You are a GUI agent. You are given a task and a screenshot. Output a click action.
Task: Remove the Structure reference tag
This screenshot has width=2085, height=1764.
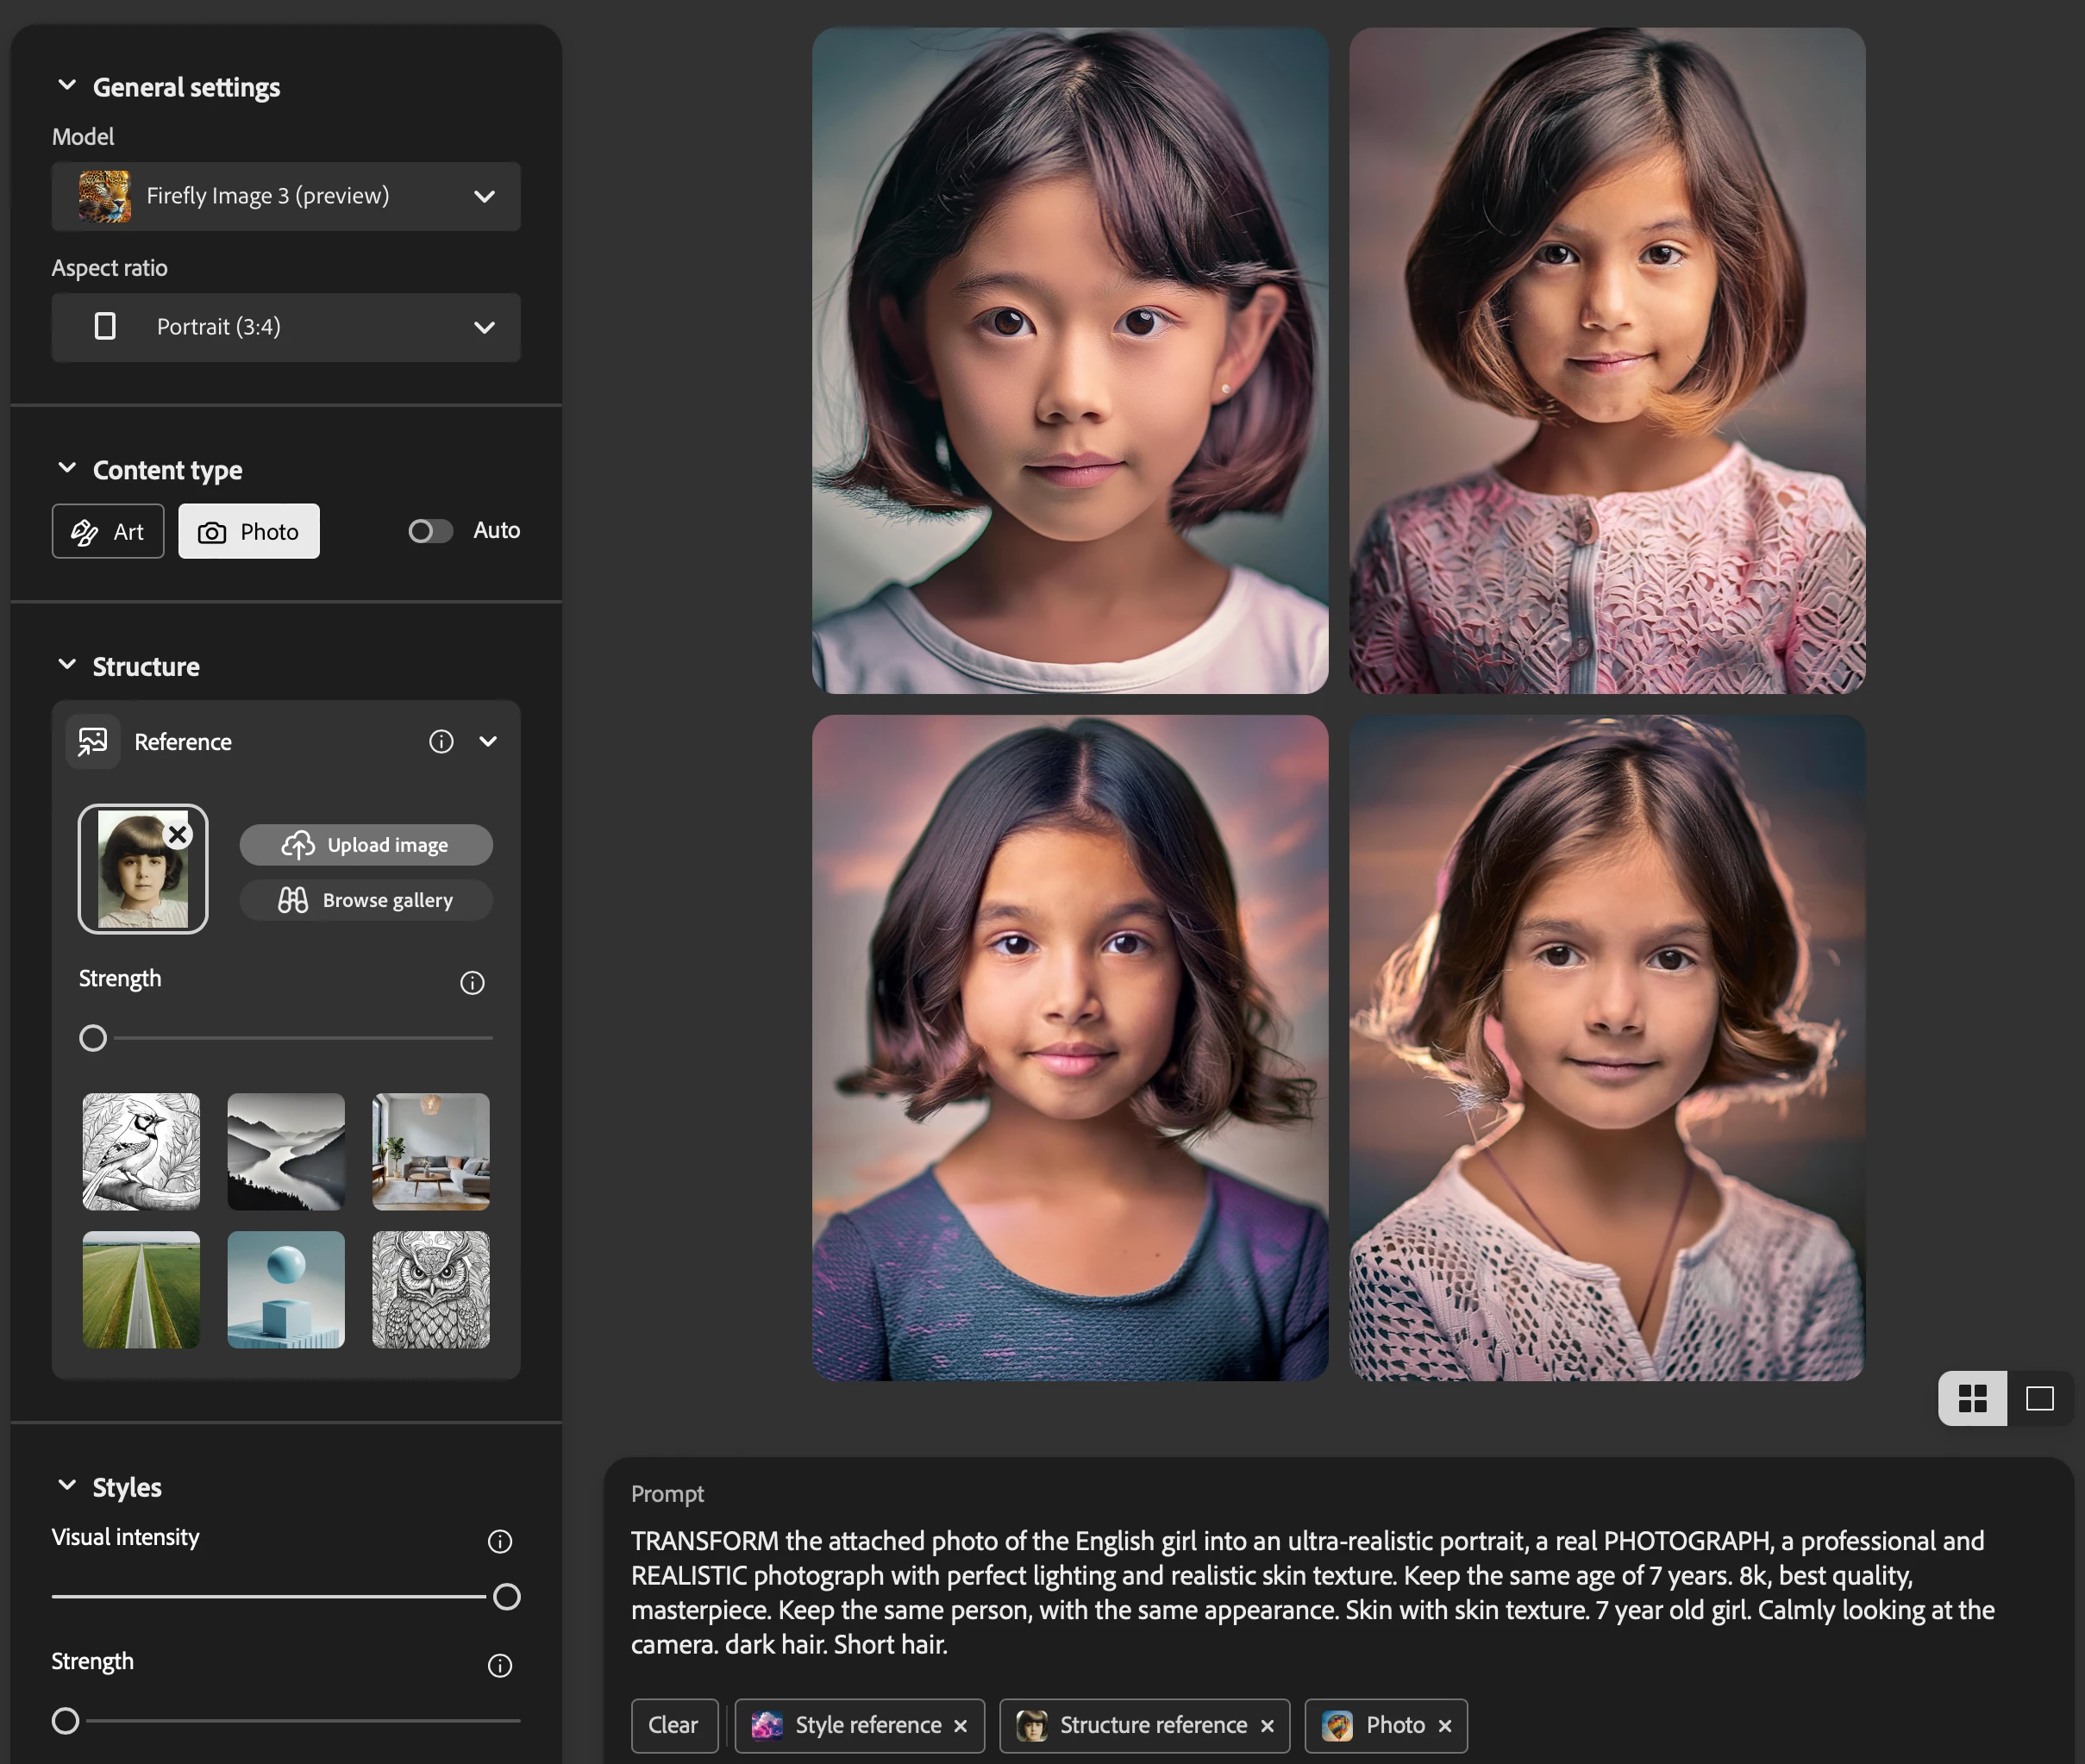[x=1267, y=1725]
